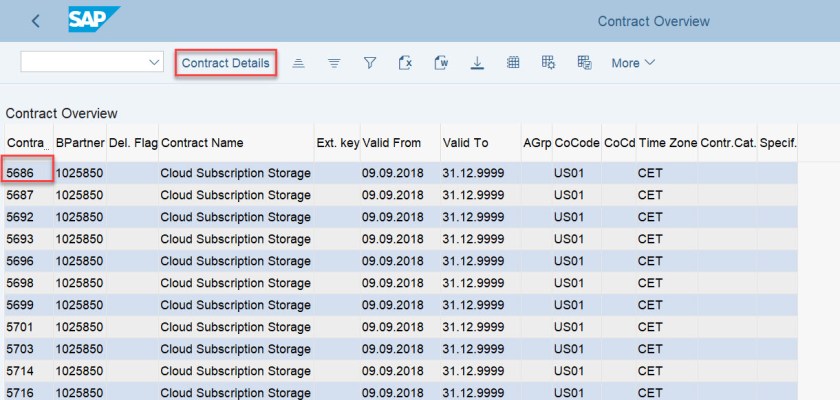
Task: Export list to word processing icon
Action: click(441, 63)
